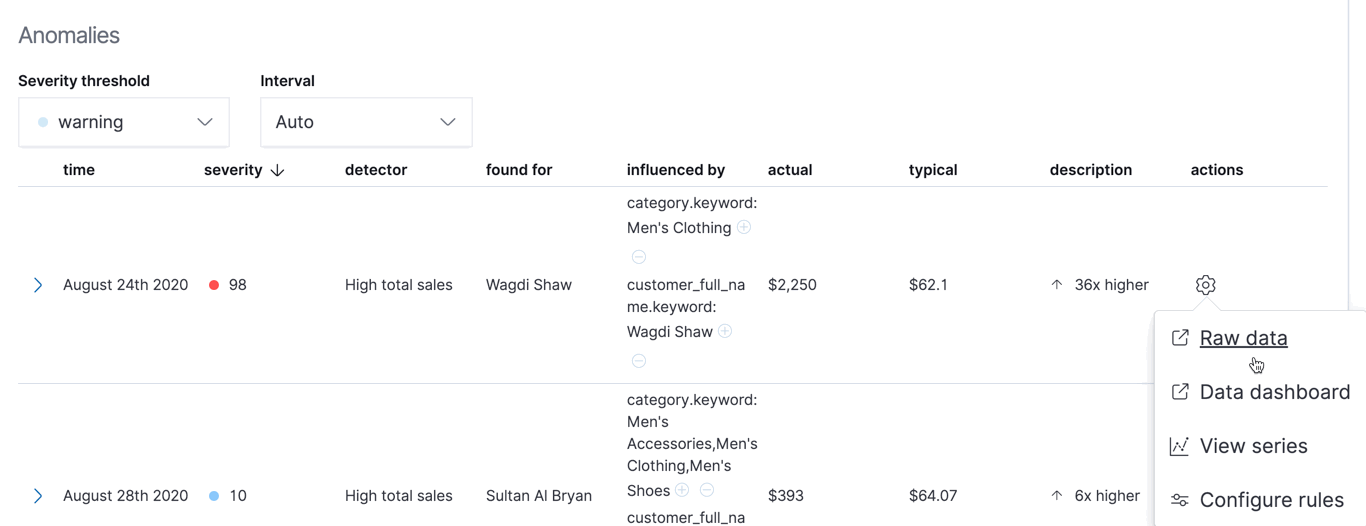Expand the August 24th 2020 anomaly row
The height and width of the screenshot is (526, 1366).
(38, 285)
